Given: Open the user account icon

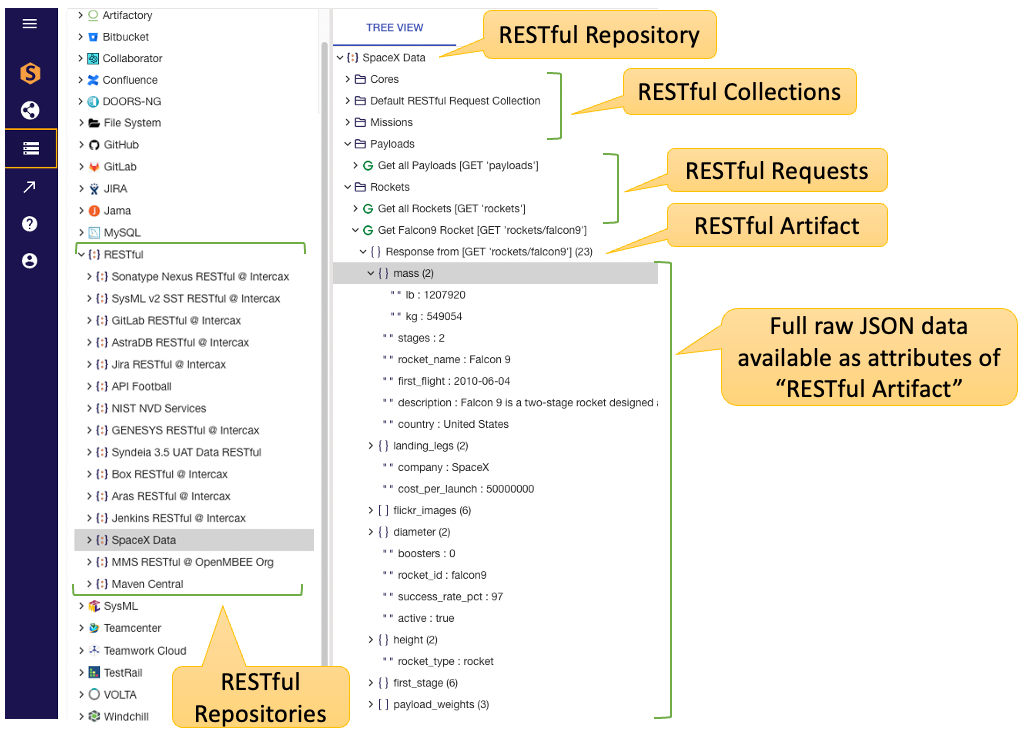Looking at the screenshot, I should coord(30,260).
